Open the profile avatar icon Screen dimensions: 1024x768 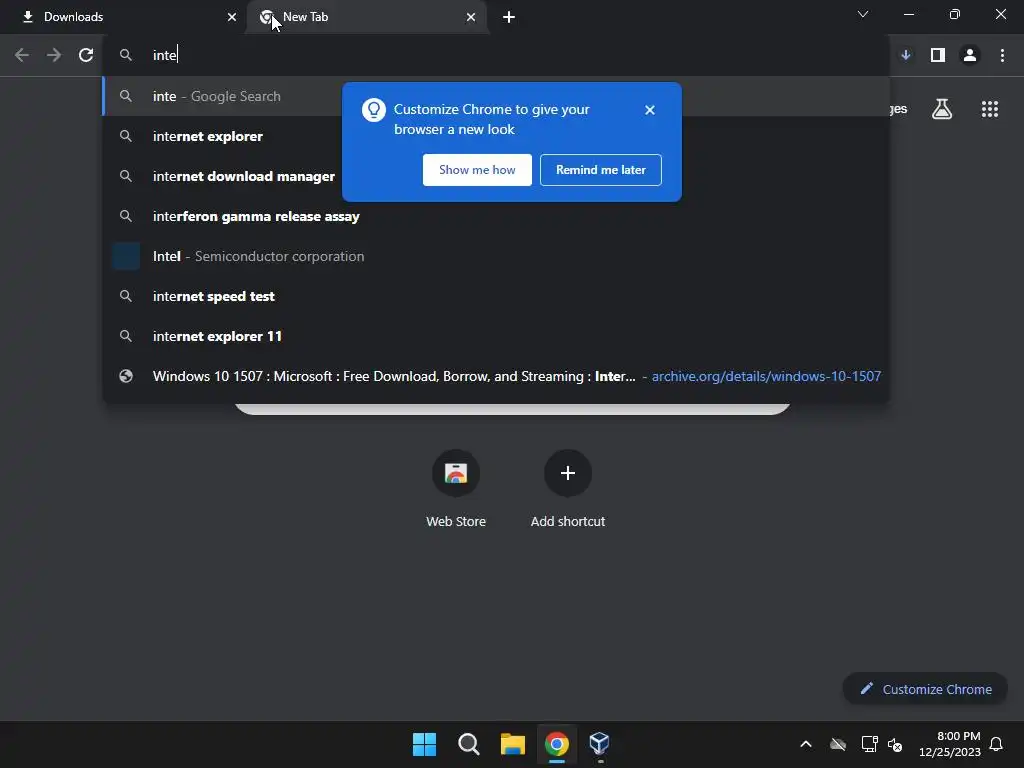970,56
